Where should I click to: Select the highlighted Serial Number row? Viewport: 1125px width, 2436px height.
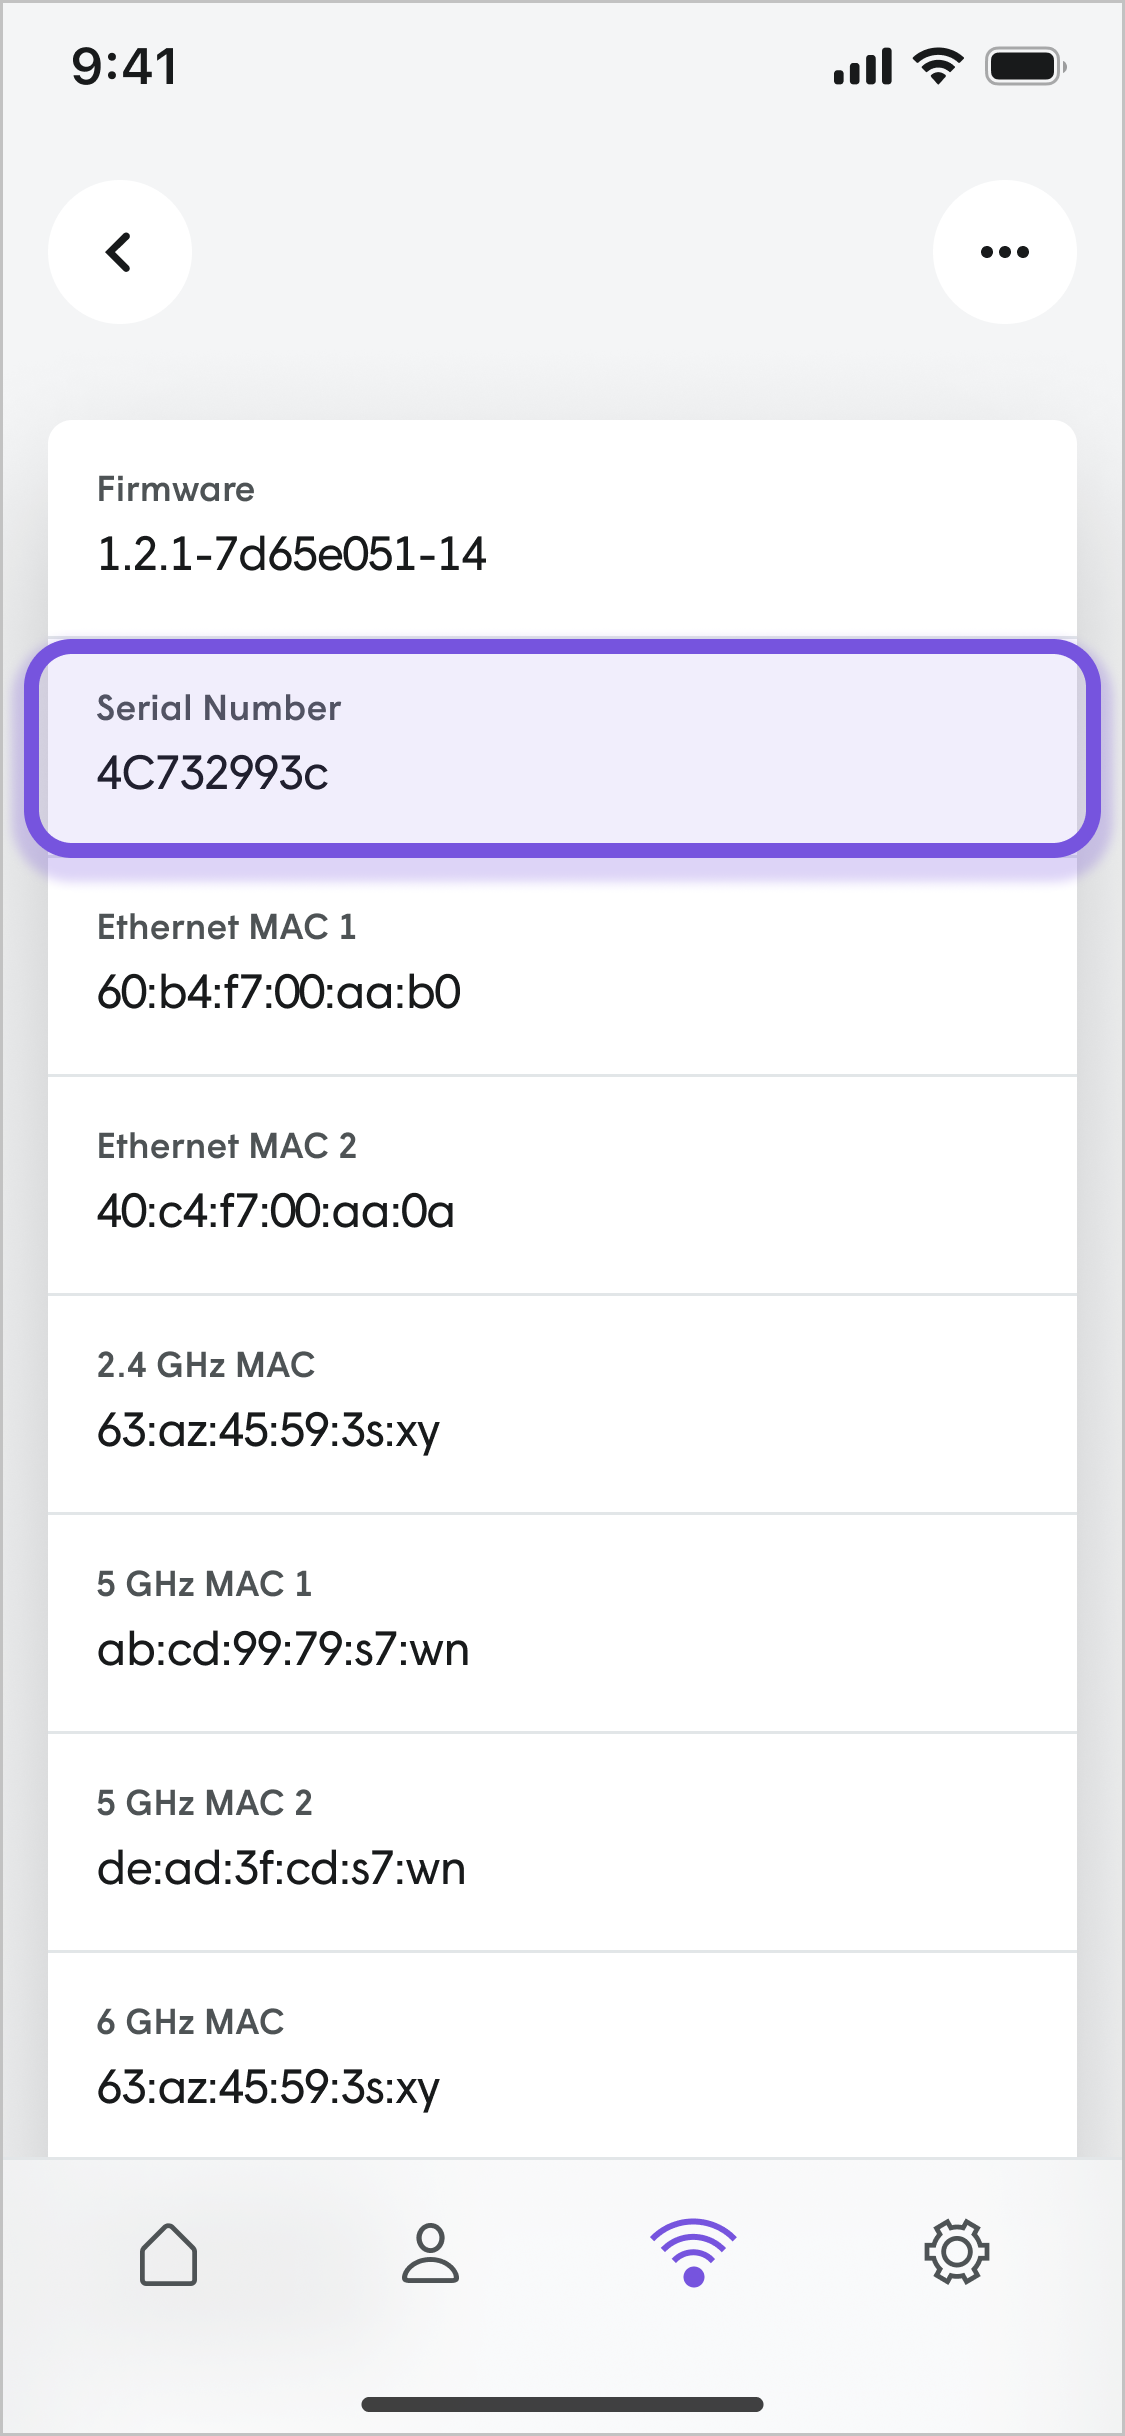coord(563,747)
